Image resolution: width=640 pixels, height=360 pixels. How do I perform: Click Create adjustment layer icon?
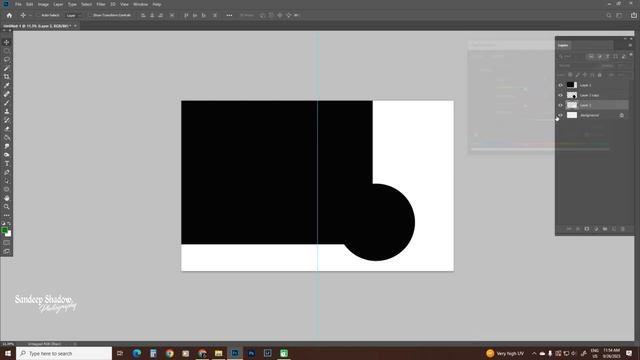coord(596,229)
